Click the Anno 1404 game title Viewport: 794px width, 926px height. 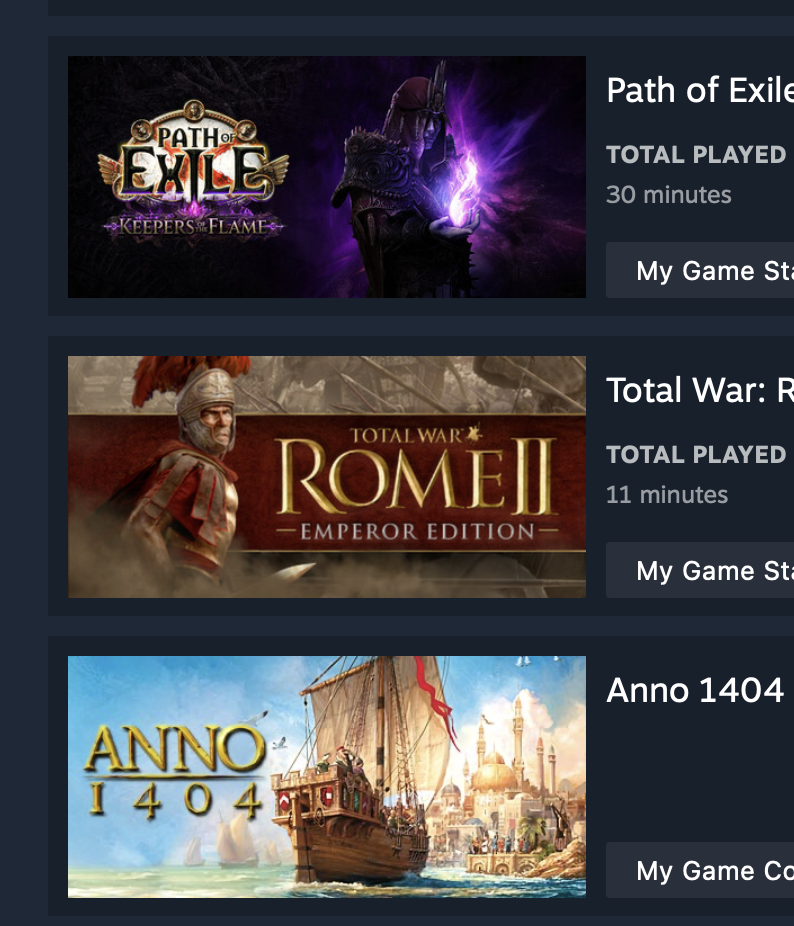tap(695, 690)
